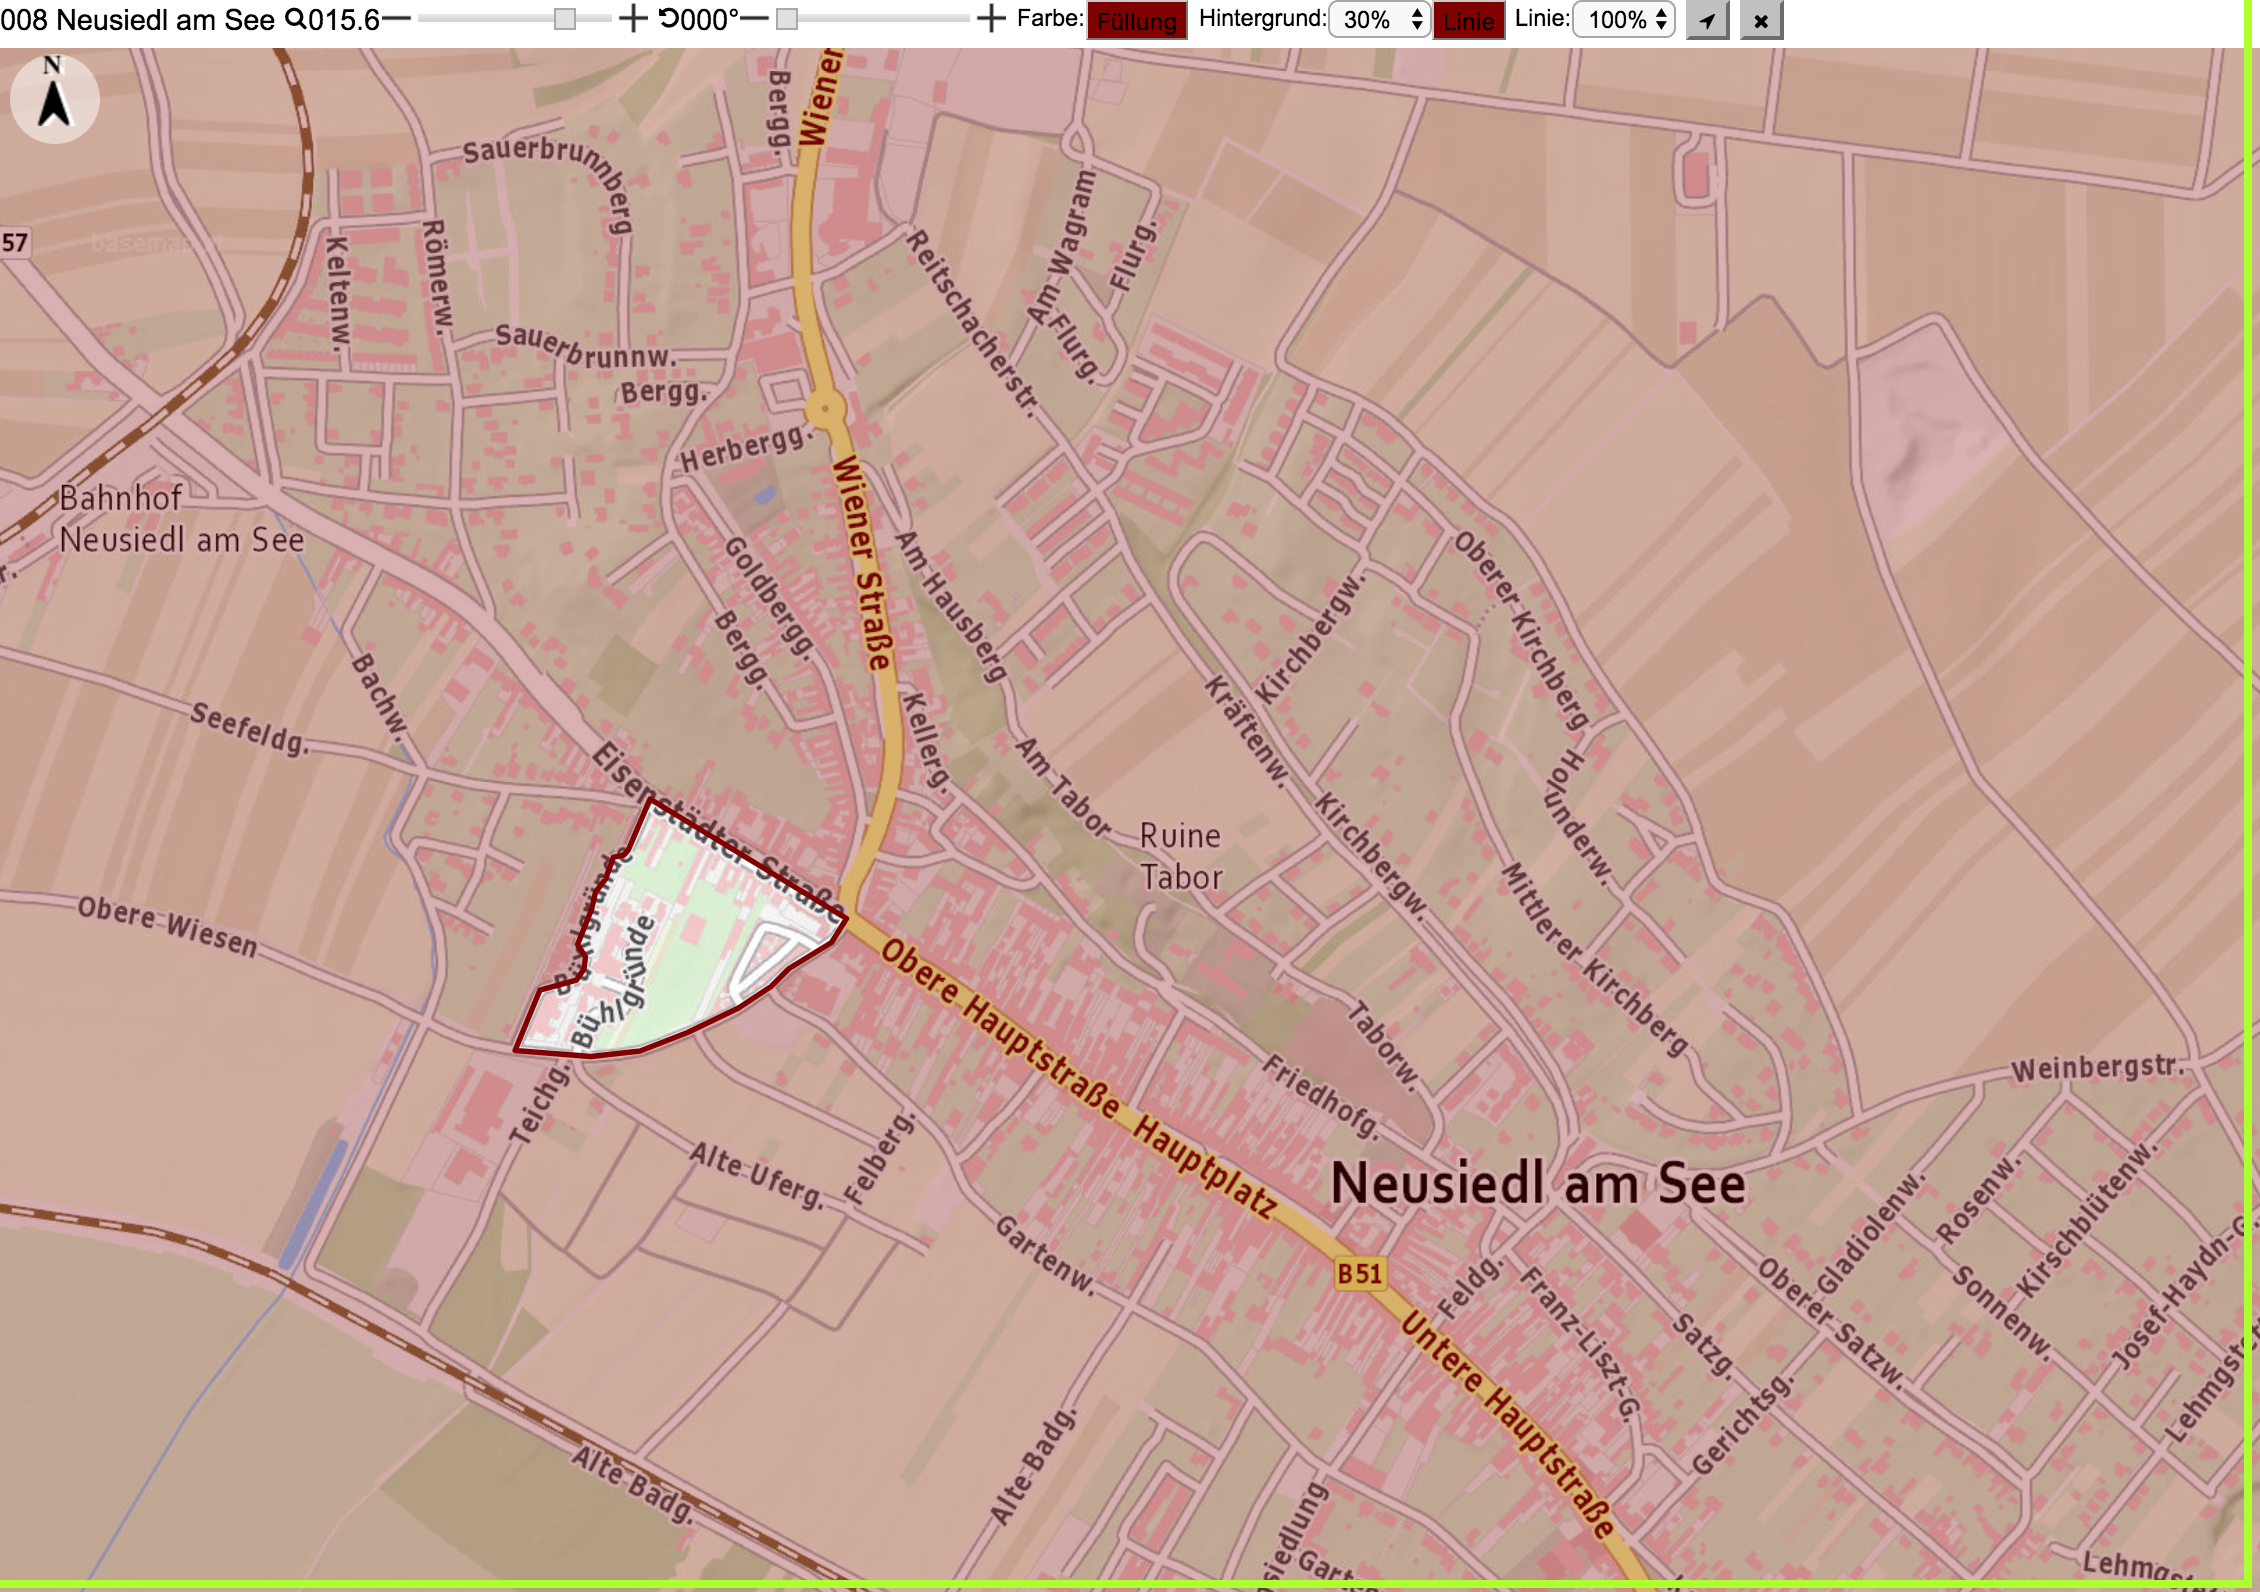Increase rotation with the plus icon
The height and width of the screenshot is (1592, 2260).
[x=990, y=19]
